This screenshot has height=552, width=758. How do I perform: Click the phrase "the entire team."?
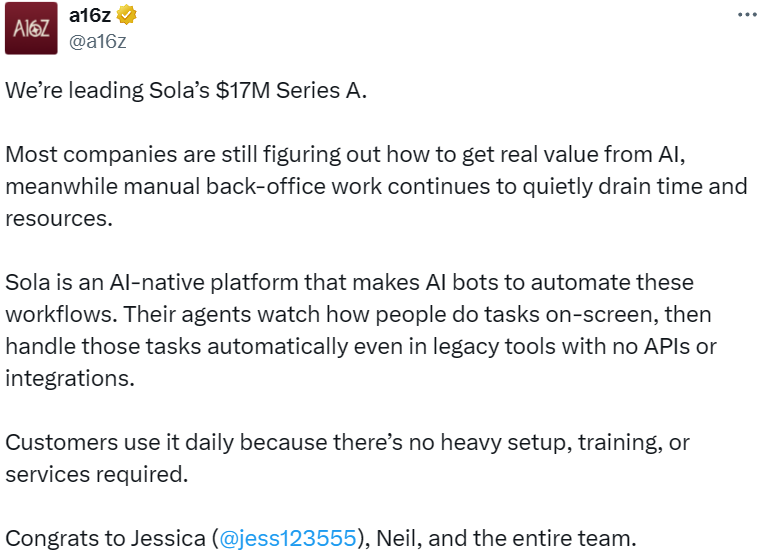(x=555, y=539)
